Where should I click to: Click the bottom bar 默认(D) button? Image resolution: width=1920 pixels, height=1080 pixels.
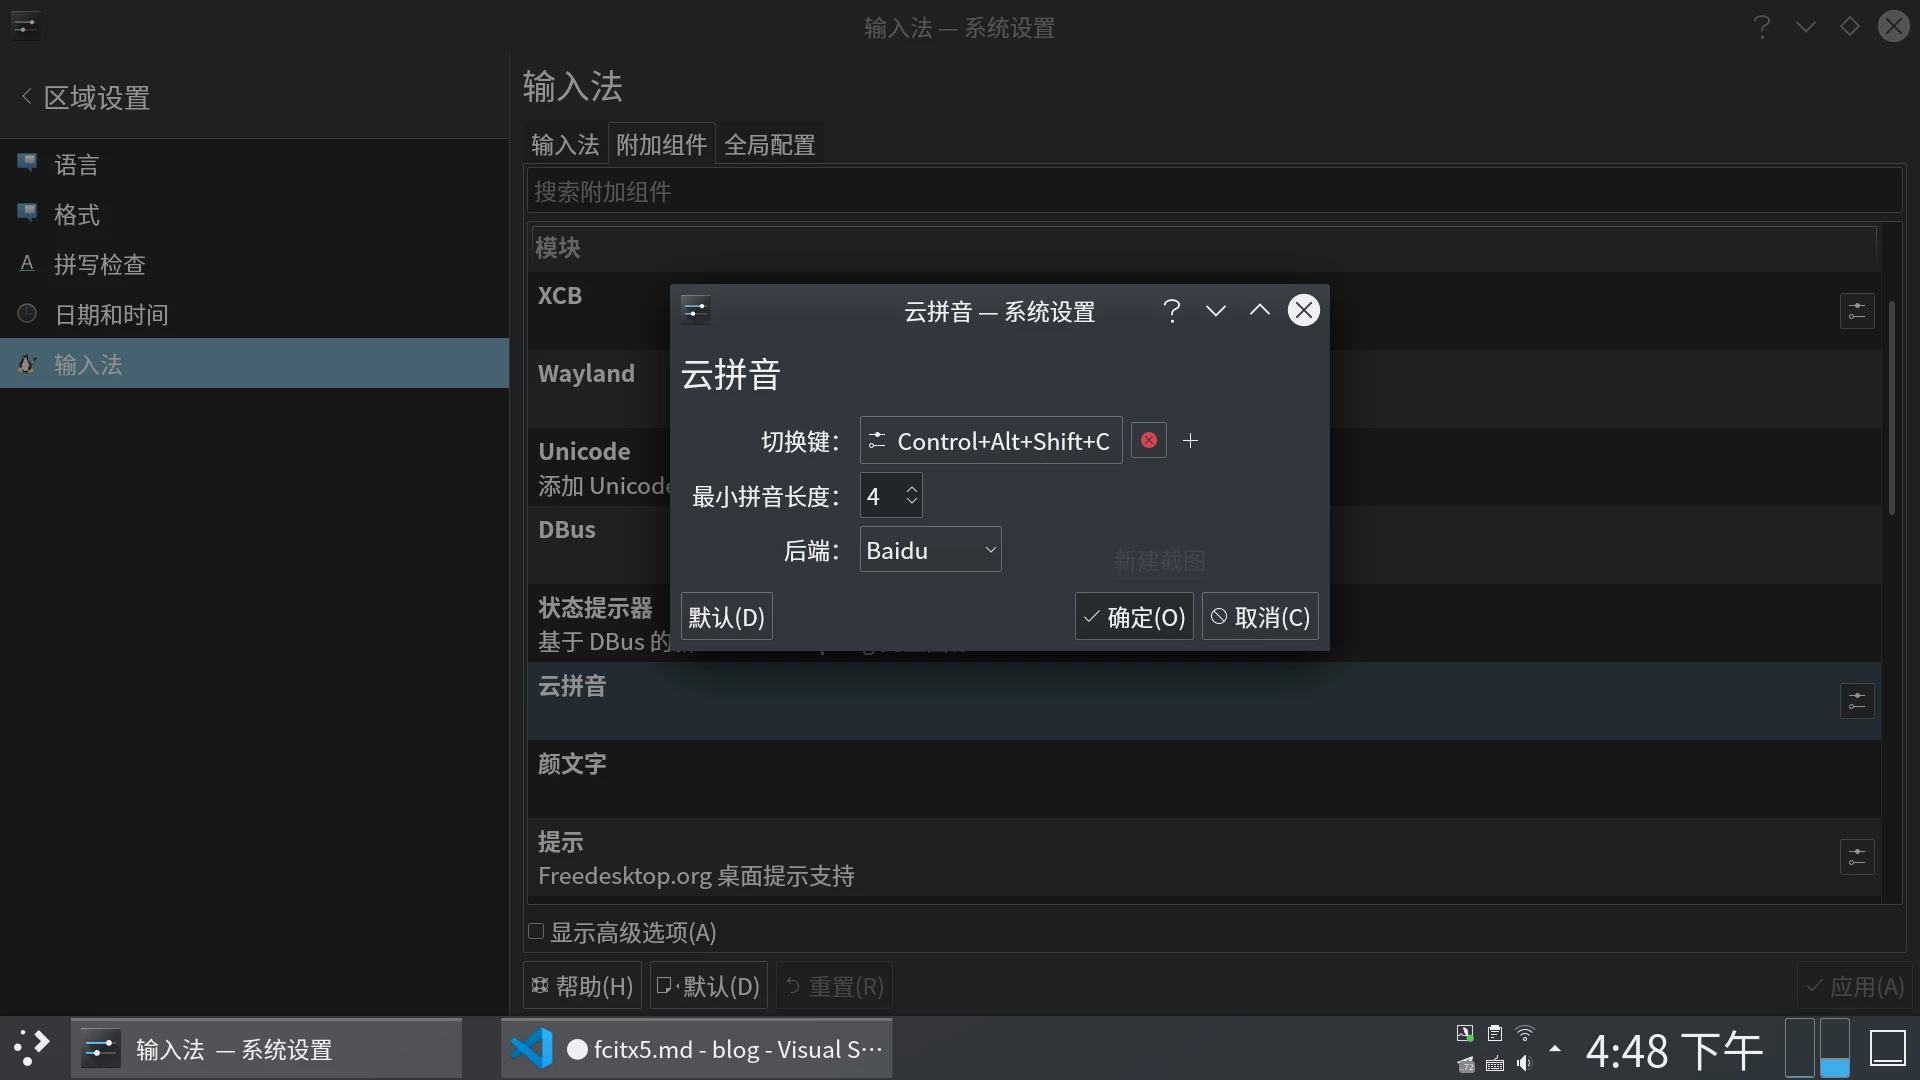click(709, 986)
